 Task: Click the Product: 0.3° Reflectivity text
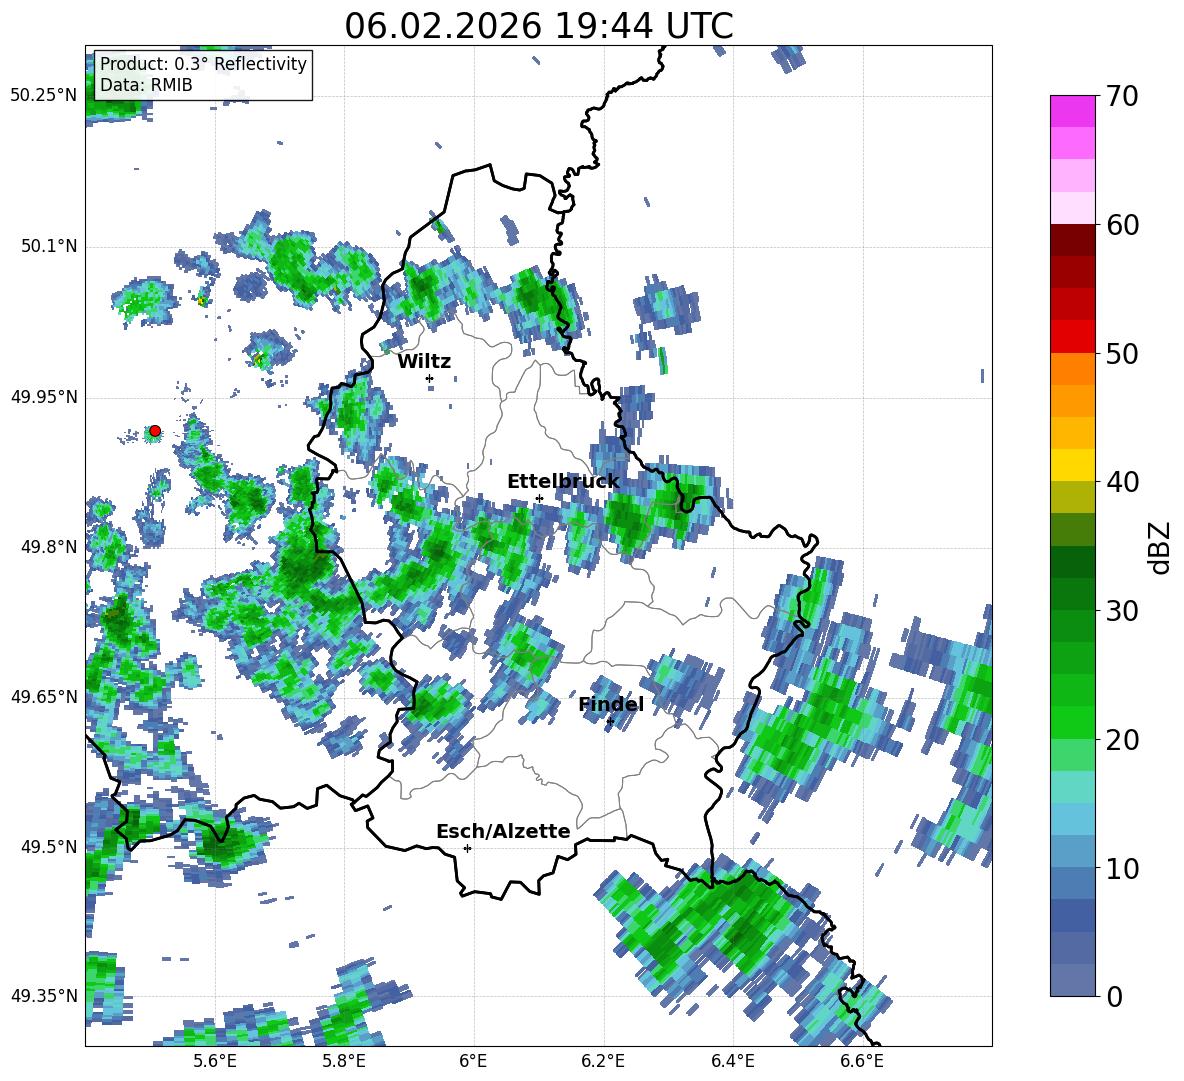(203, 63)
